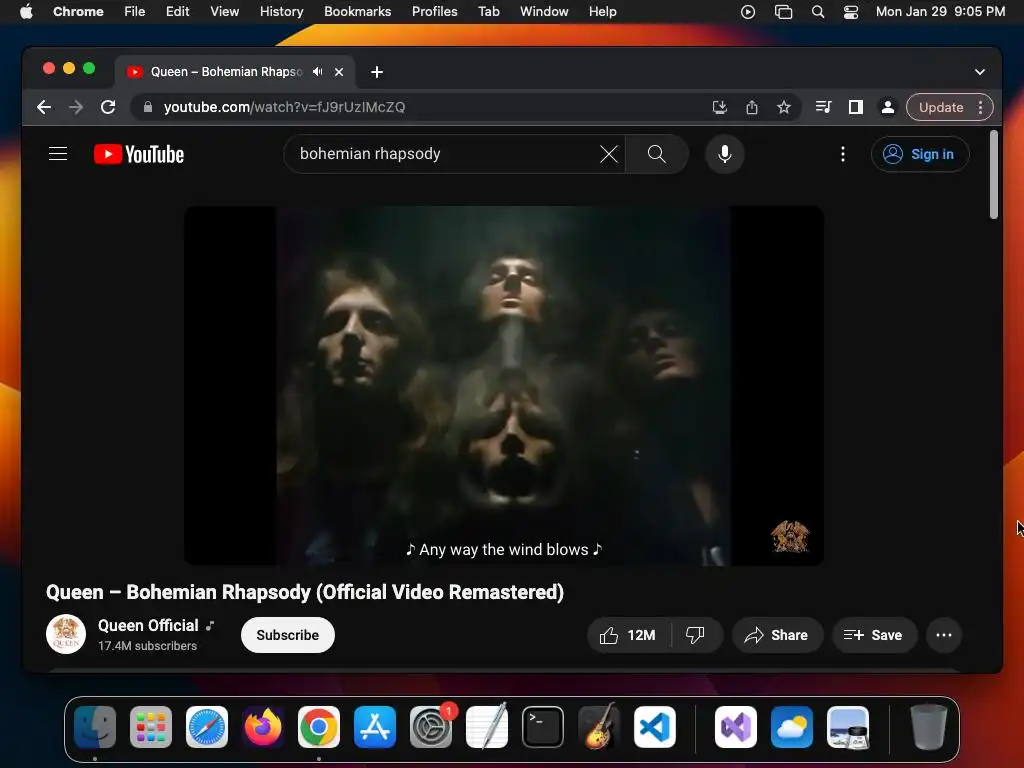Toggle macOS Control Center in menu bar
This screenshot has height=768, width=1024.
tap(851, 12)
